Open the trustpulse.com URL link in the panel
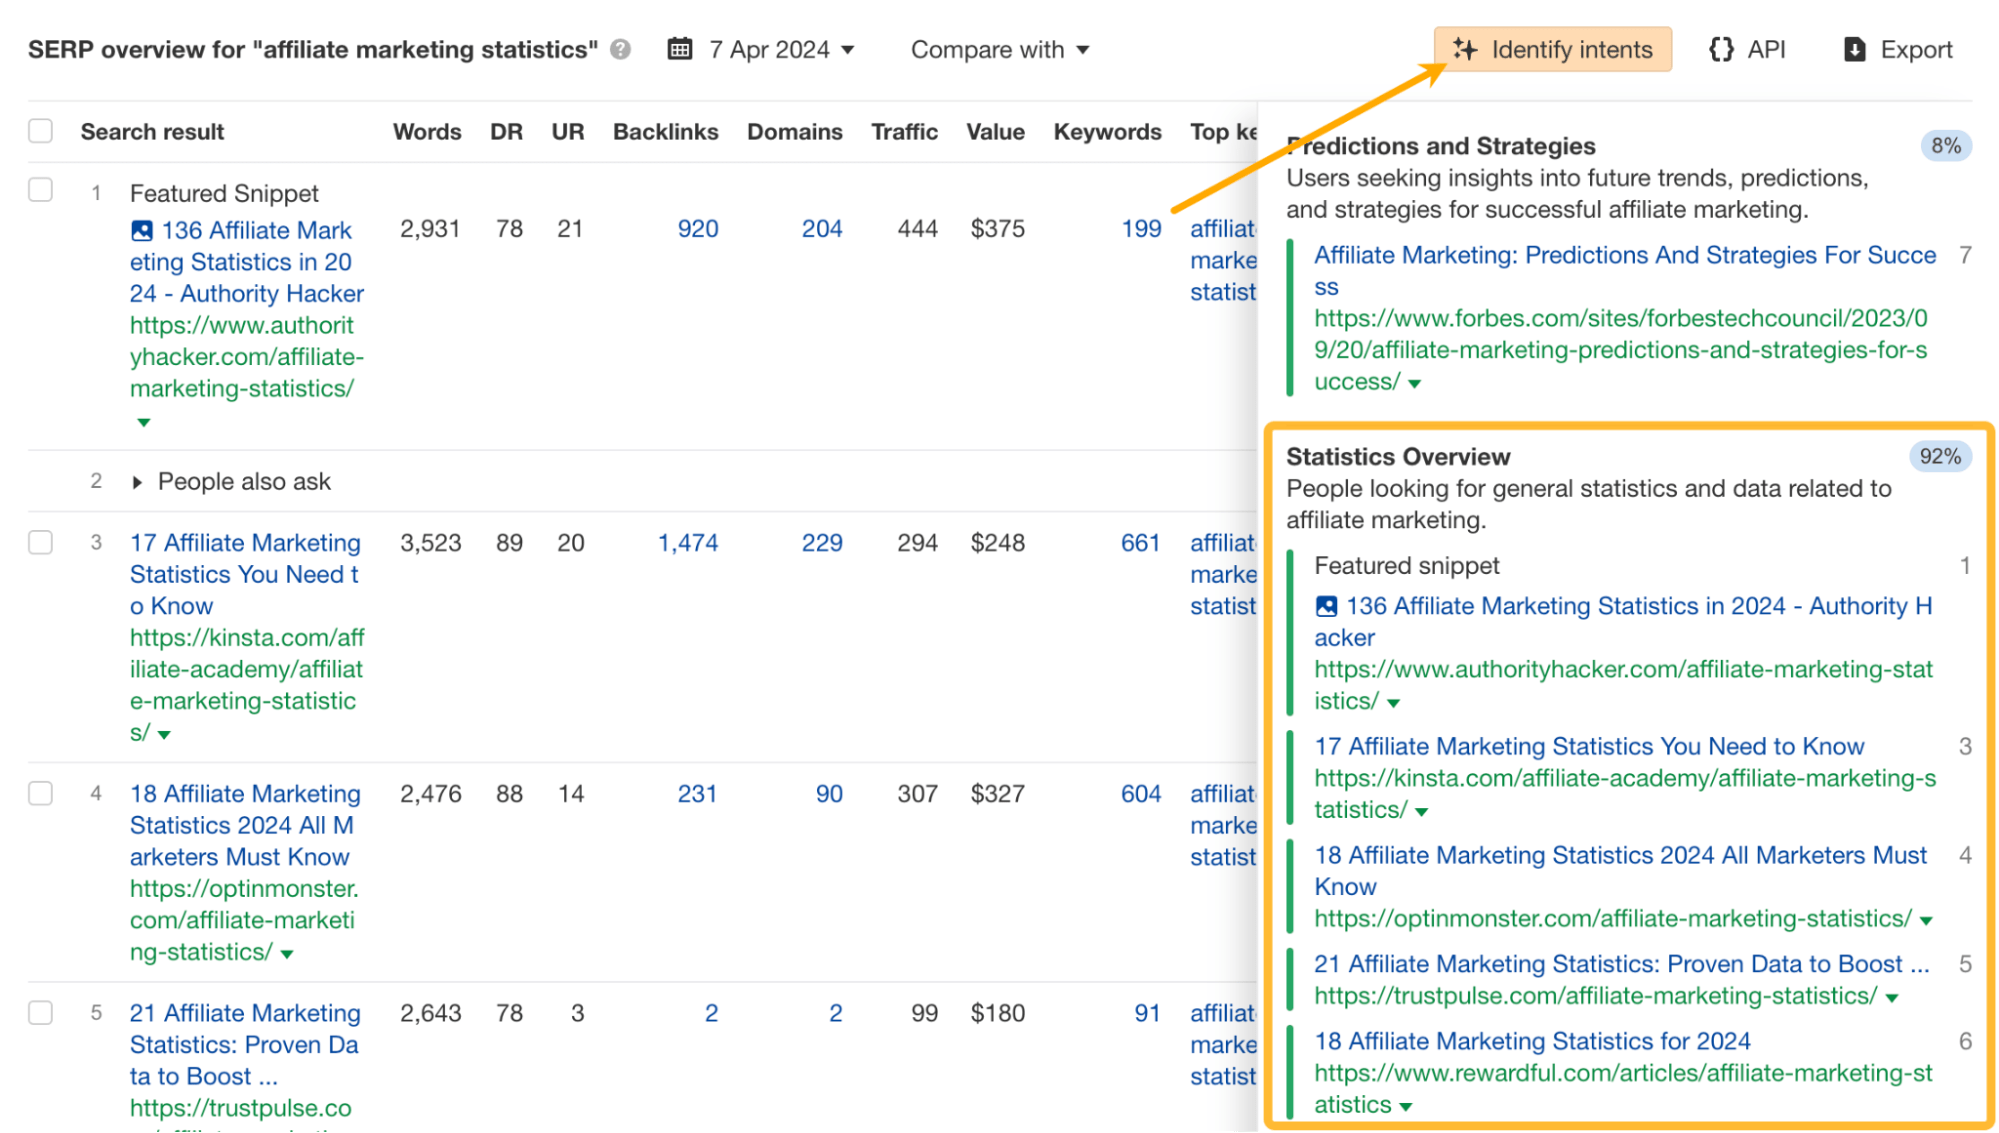1999x1133 pixels. (x=1596, y=996)
